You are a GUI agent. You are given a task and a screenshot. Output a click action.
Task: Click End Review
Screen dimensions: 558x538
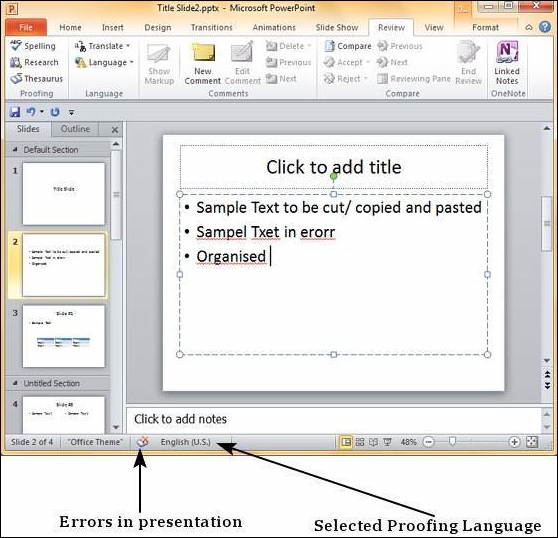click(x=468, y=63)
